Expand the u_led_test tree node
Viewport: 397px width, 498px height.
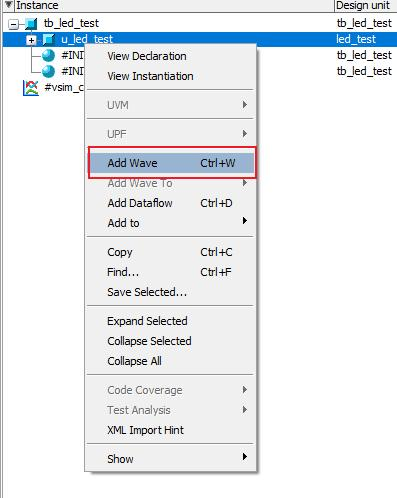tap(31, 40)
